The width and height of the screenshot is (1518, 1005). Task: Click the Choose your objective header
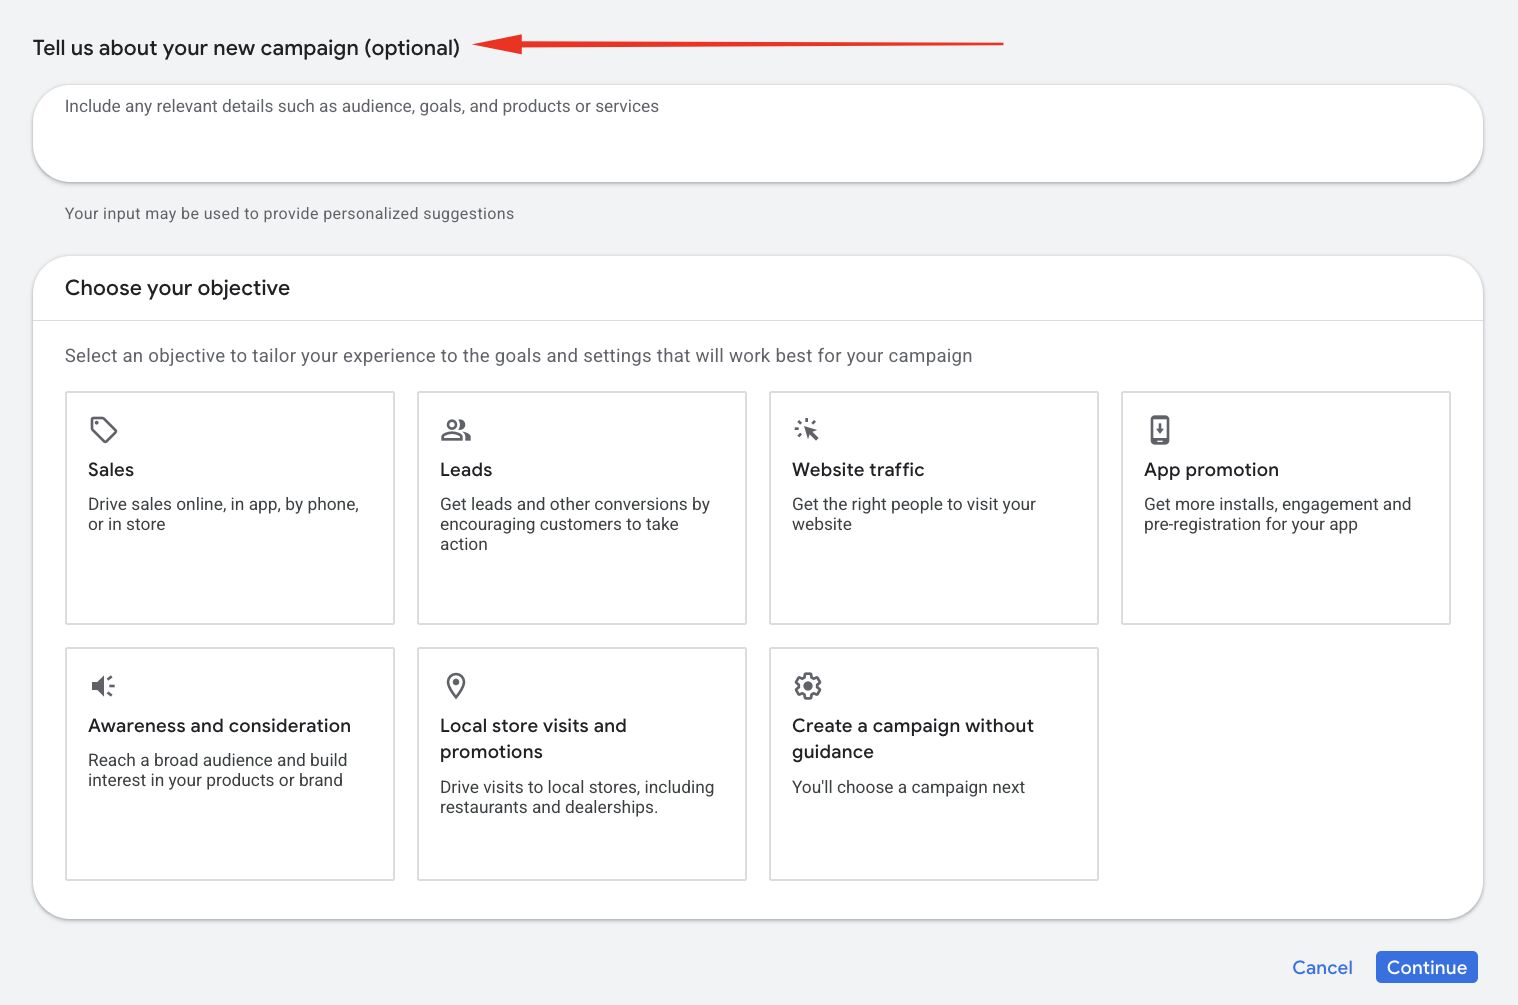tap(177, 288)
